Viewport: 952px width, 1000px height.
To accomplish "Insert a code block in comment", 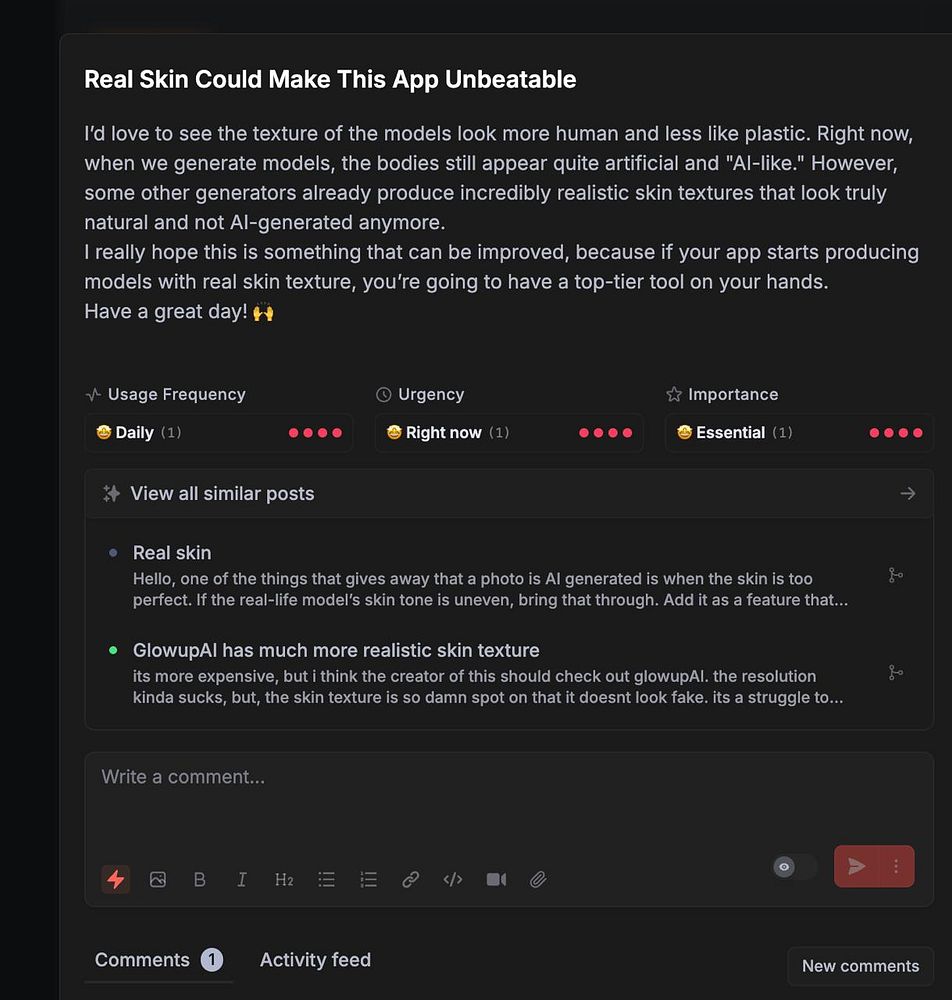I will pos(453,879).
